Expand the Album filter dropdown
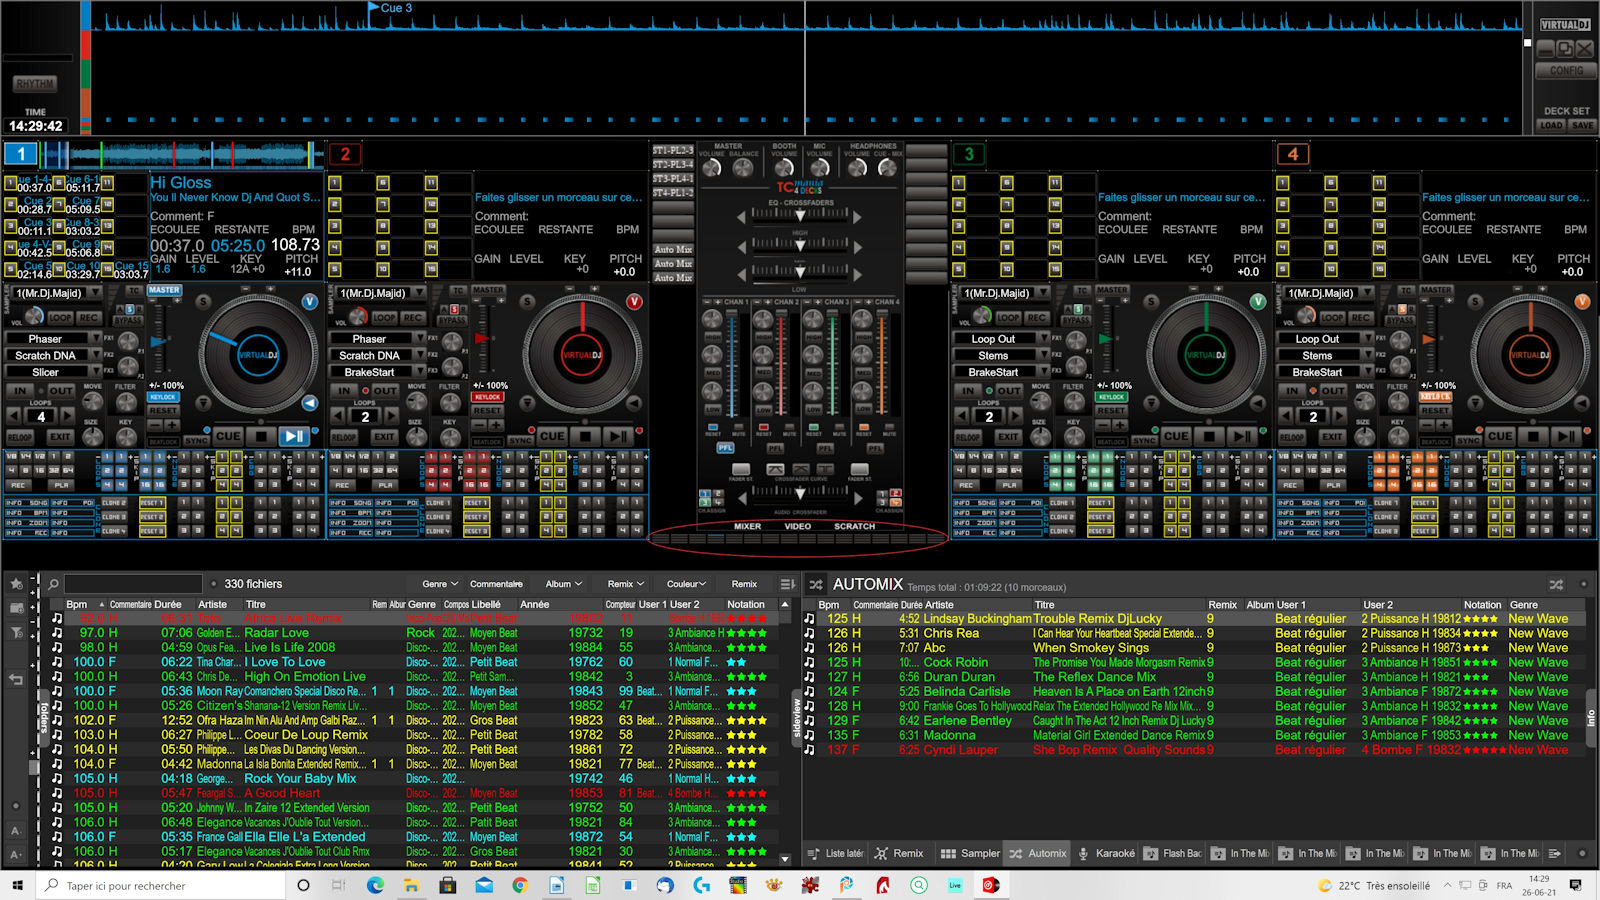Screen dimensions: 1600x900 click(564, 584)
